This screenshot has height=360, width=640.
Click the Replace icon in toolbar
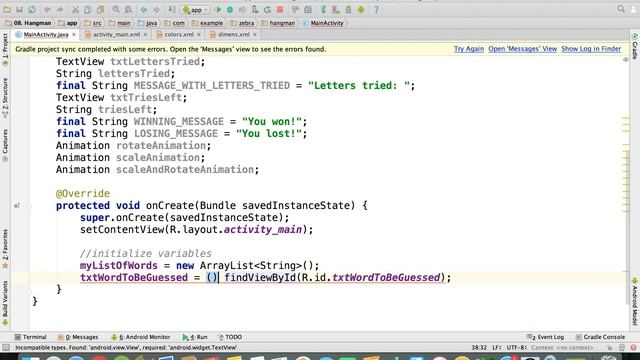(128, 9)
